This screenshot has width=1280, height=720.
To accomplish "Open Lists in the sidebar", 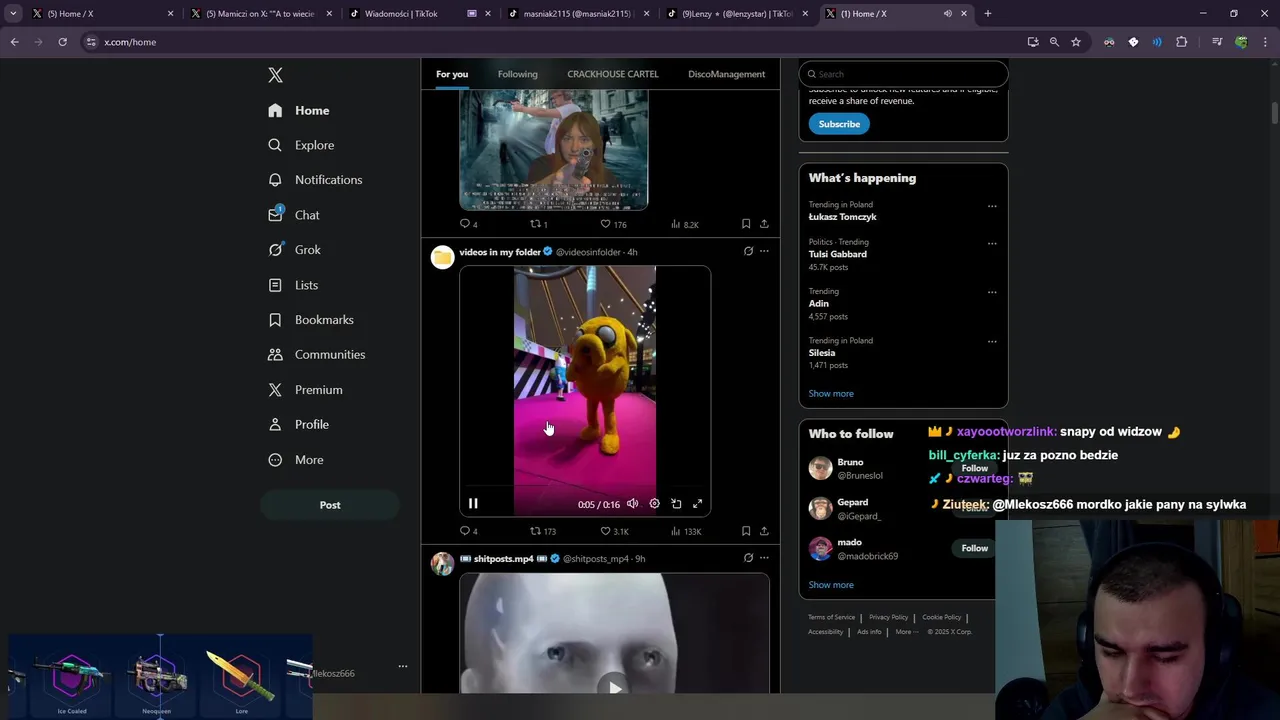I will (293, 285).
